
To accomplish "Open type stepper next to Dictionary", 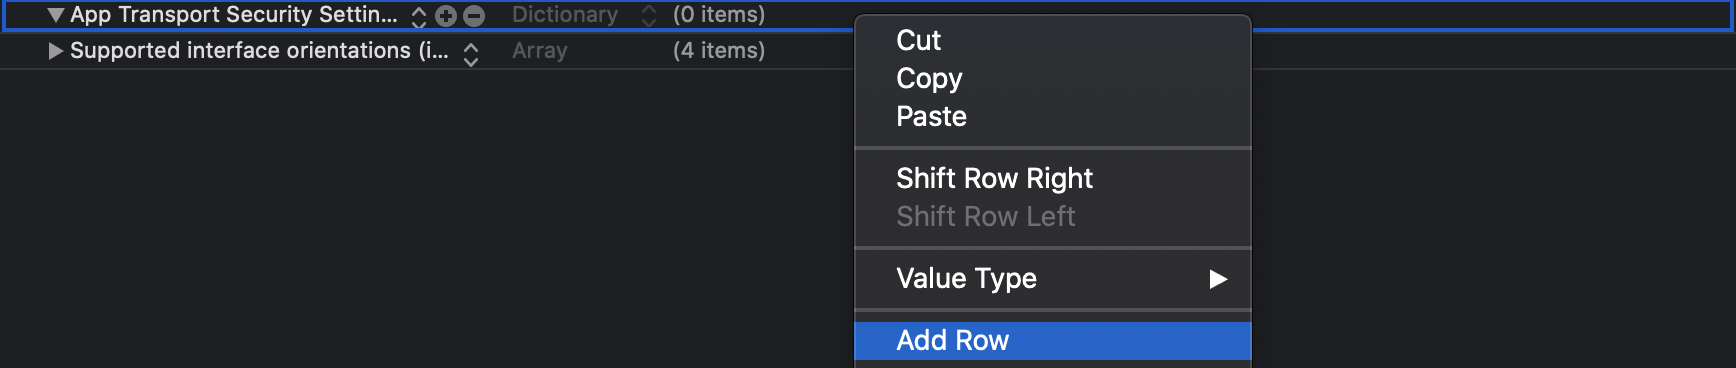I will (649, 16).
